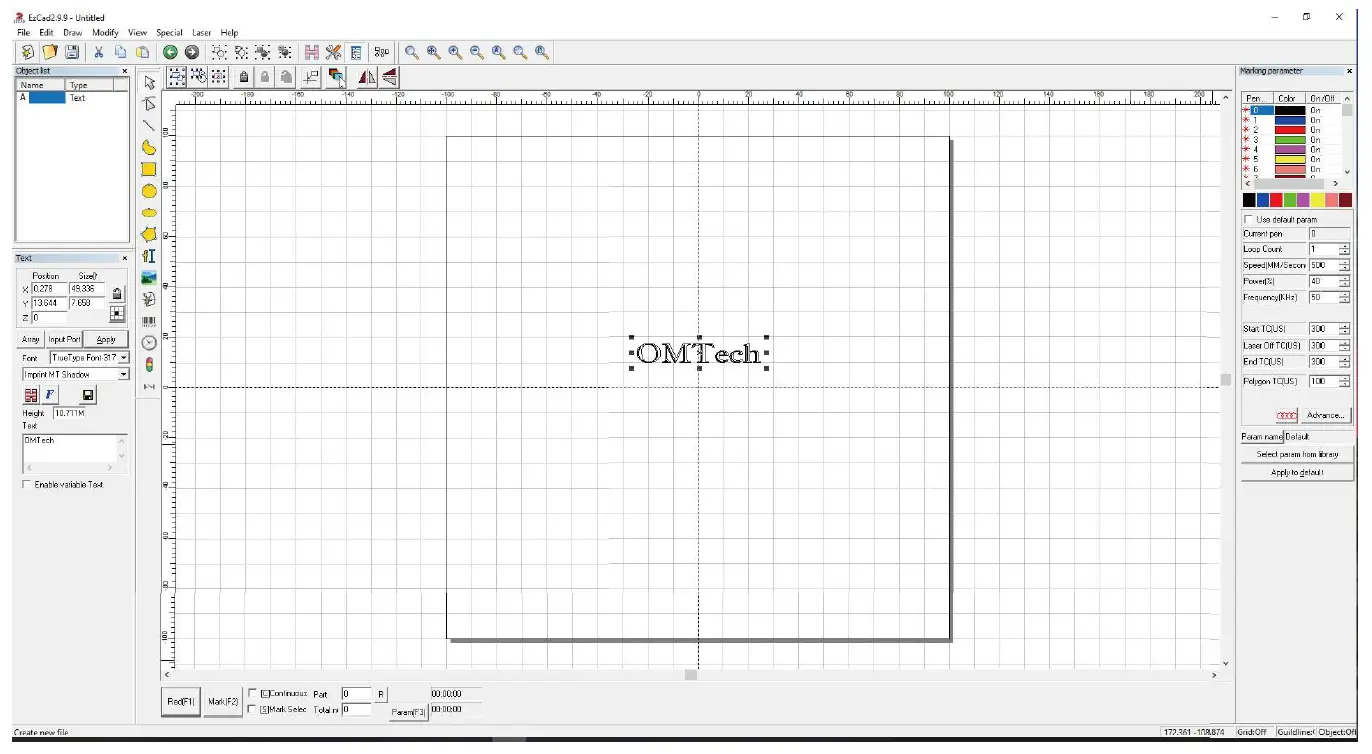Image resolution: width=1372 pixels, height=754 pixels.
Task: Tick the Use default param checkbox
Action: click(x=1248, y=219)
